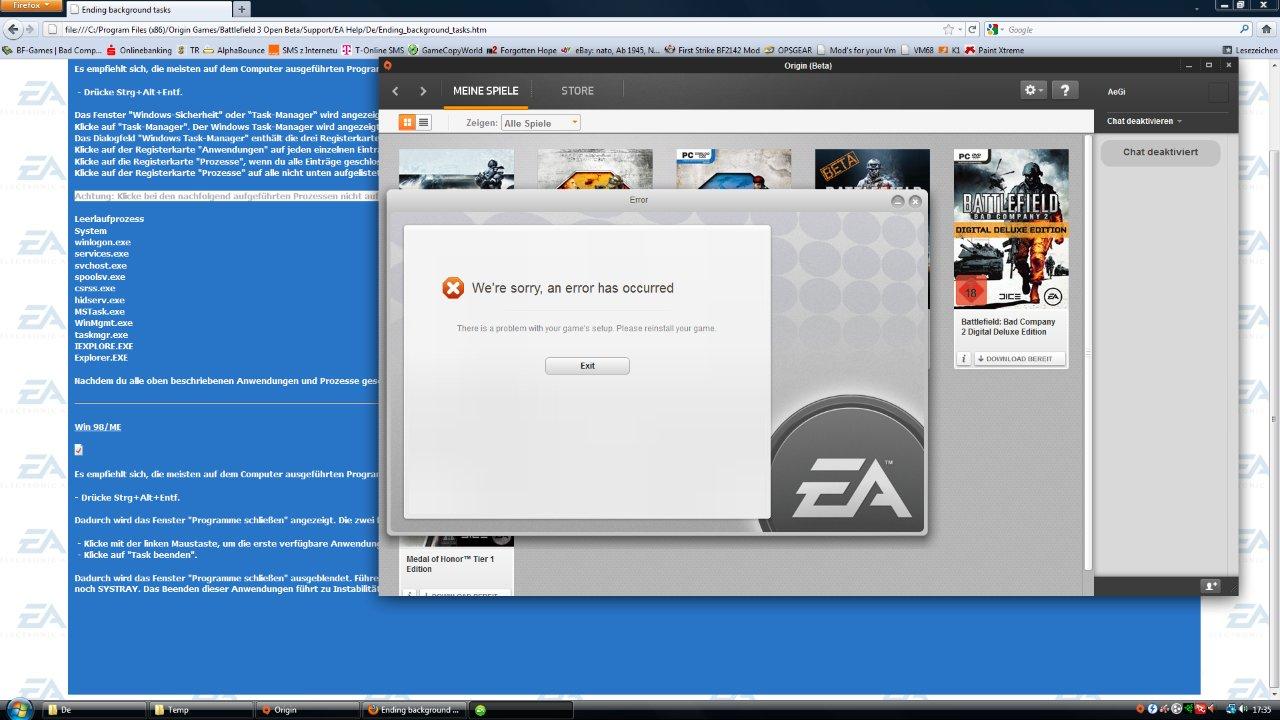The height and width of the screenshot is (720, 1280).
Task: Switch to grid view of games
Action: [407, 122]
